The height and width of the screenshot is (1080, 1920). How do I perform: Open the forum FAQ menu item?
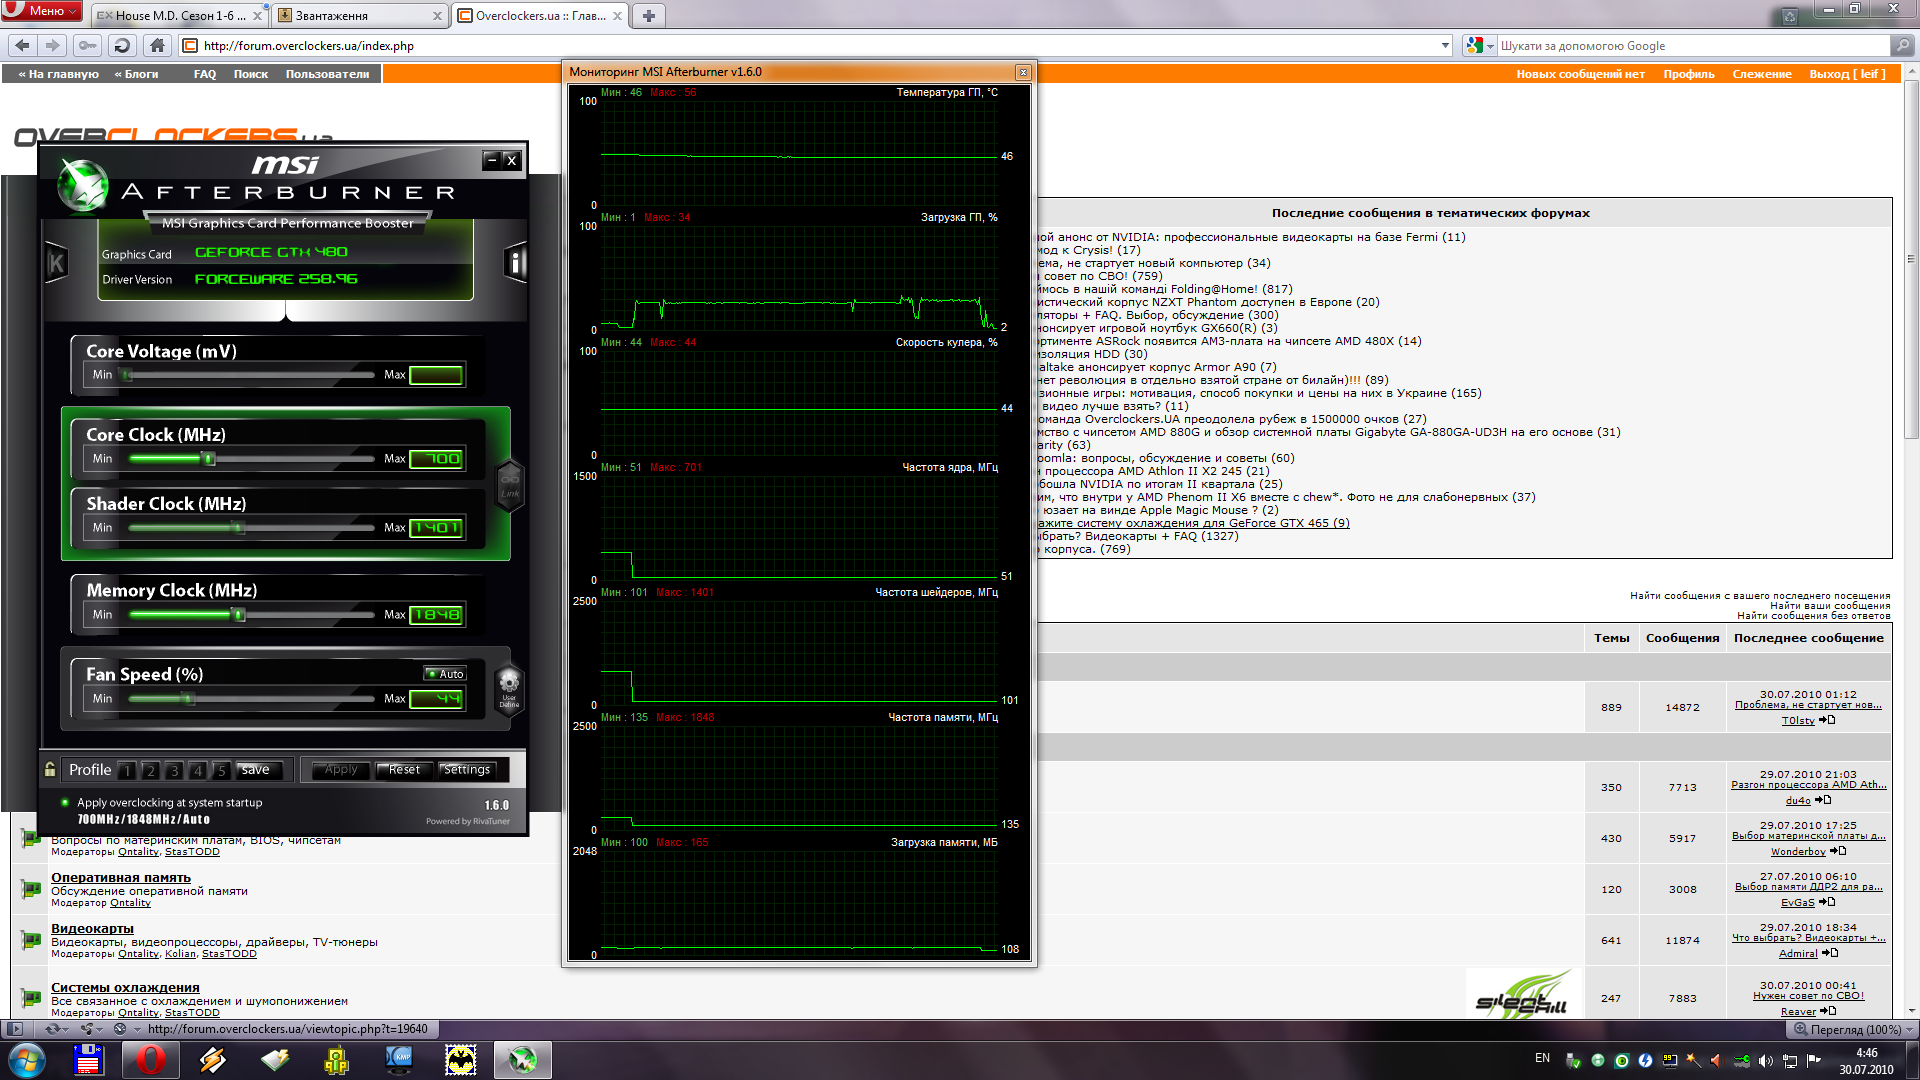point(205,74)
